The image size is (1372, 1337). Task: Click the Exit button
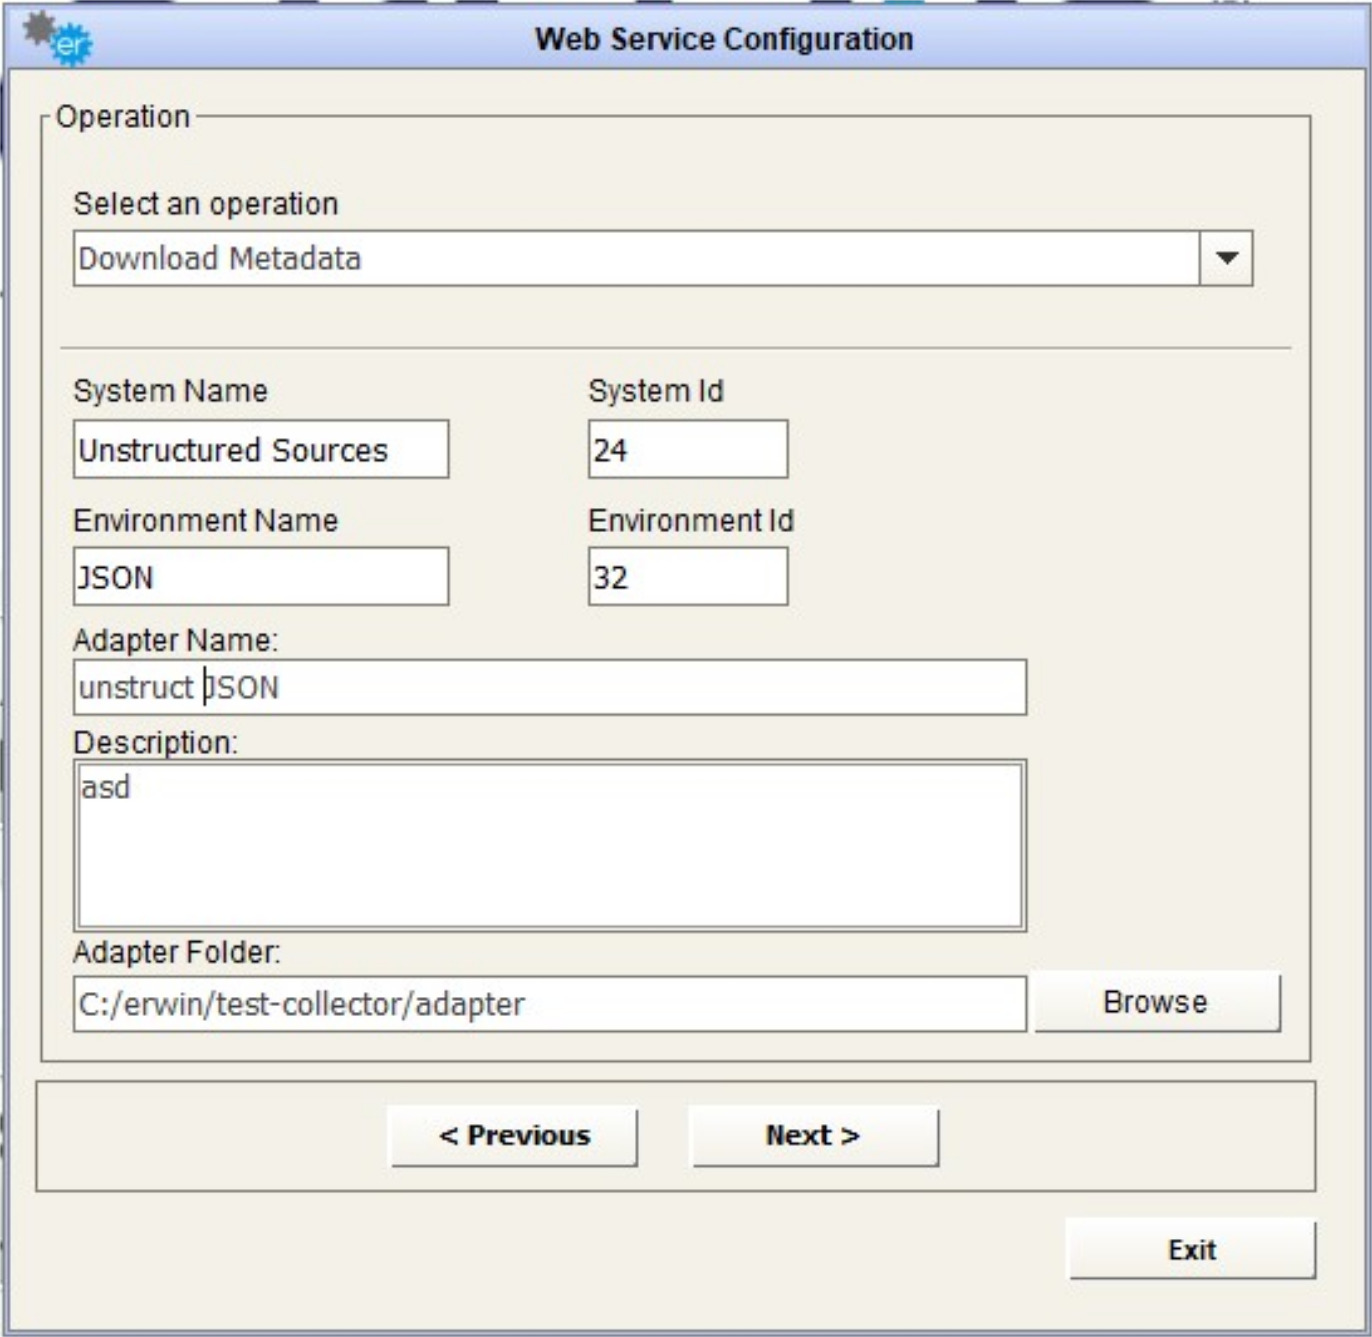(1191, 1250)
